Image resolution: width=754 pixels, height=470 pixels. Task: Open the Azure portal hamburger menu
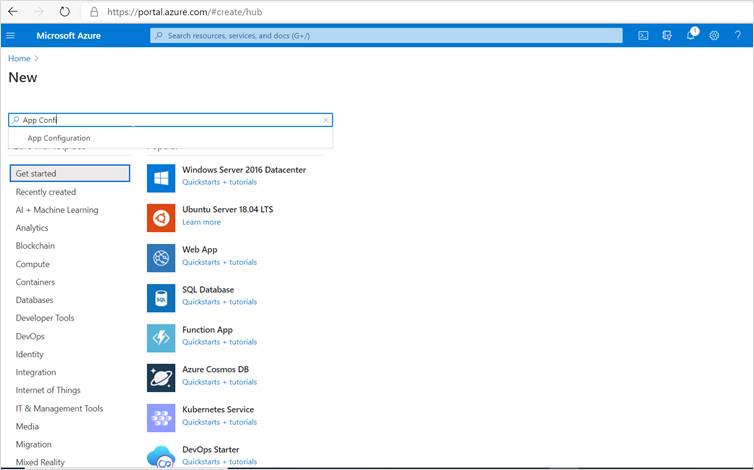click(x=11, y=36)
